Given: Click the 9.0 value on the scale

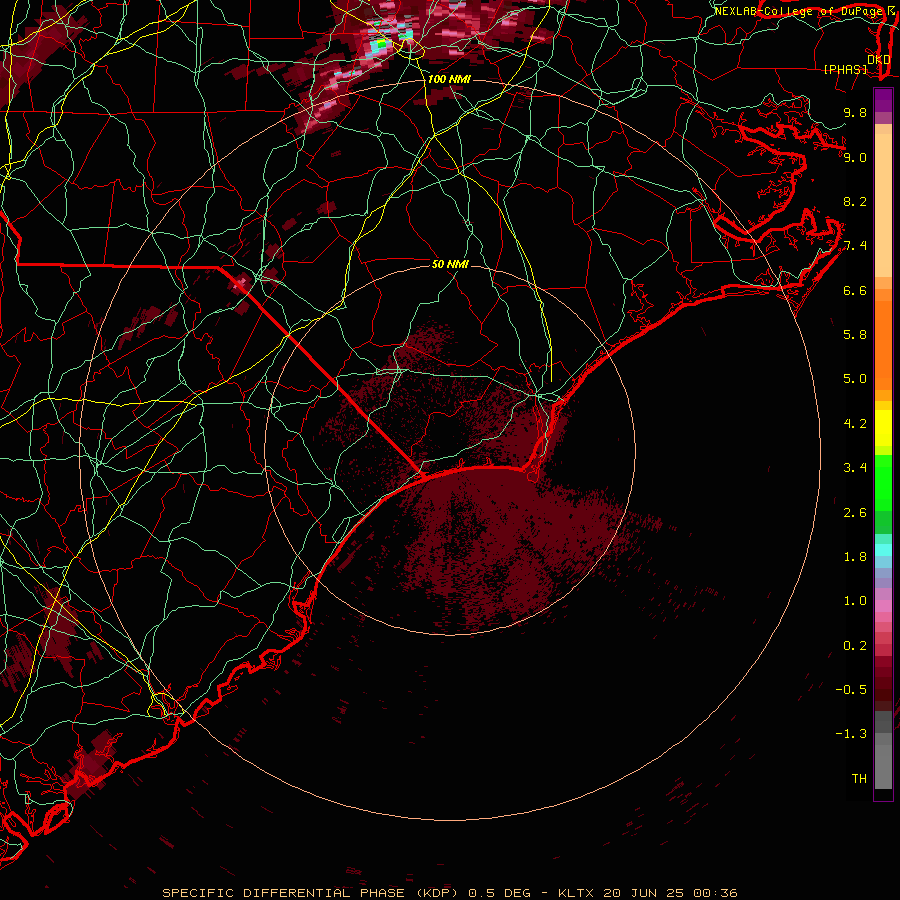Looking at the screenshot, I should pos(855,157).
